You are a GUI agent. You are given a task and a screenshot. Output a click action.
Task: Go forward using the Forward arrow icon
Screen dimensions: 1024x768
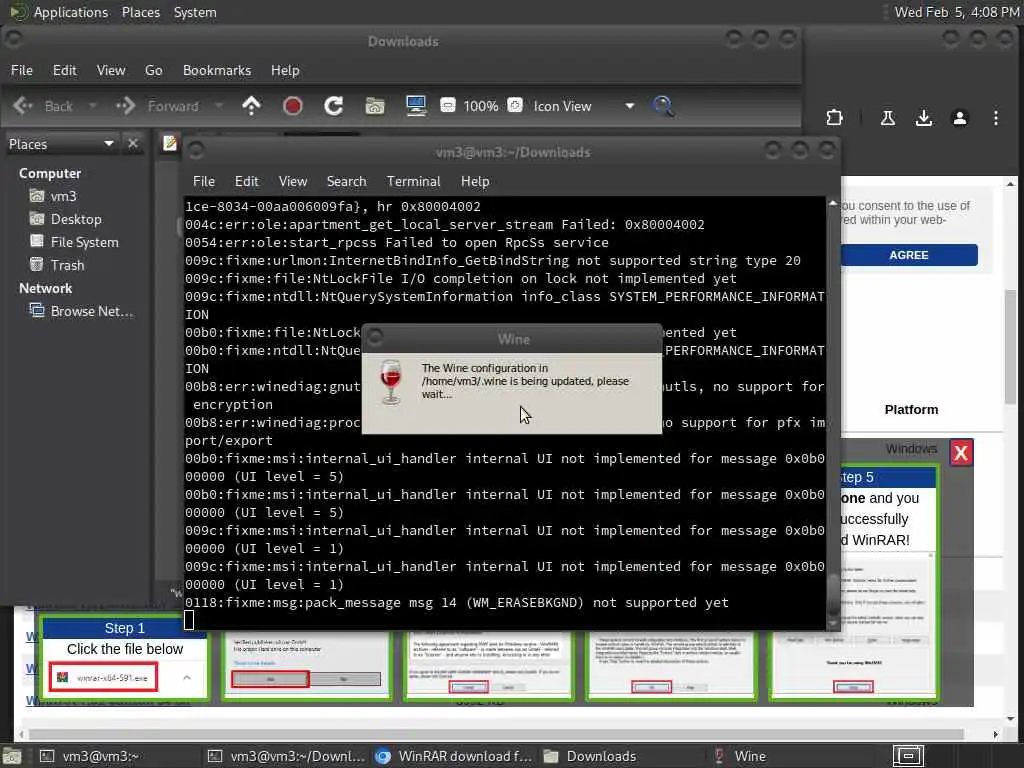pos(125,106)
